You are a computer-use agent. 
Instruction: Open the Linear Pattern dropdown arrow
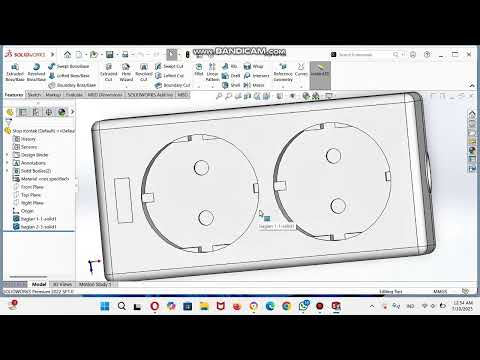tap(212, 86)
